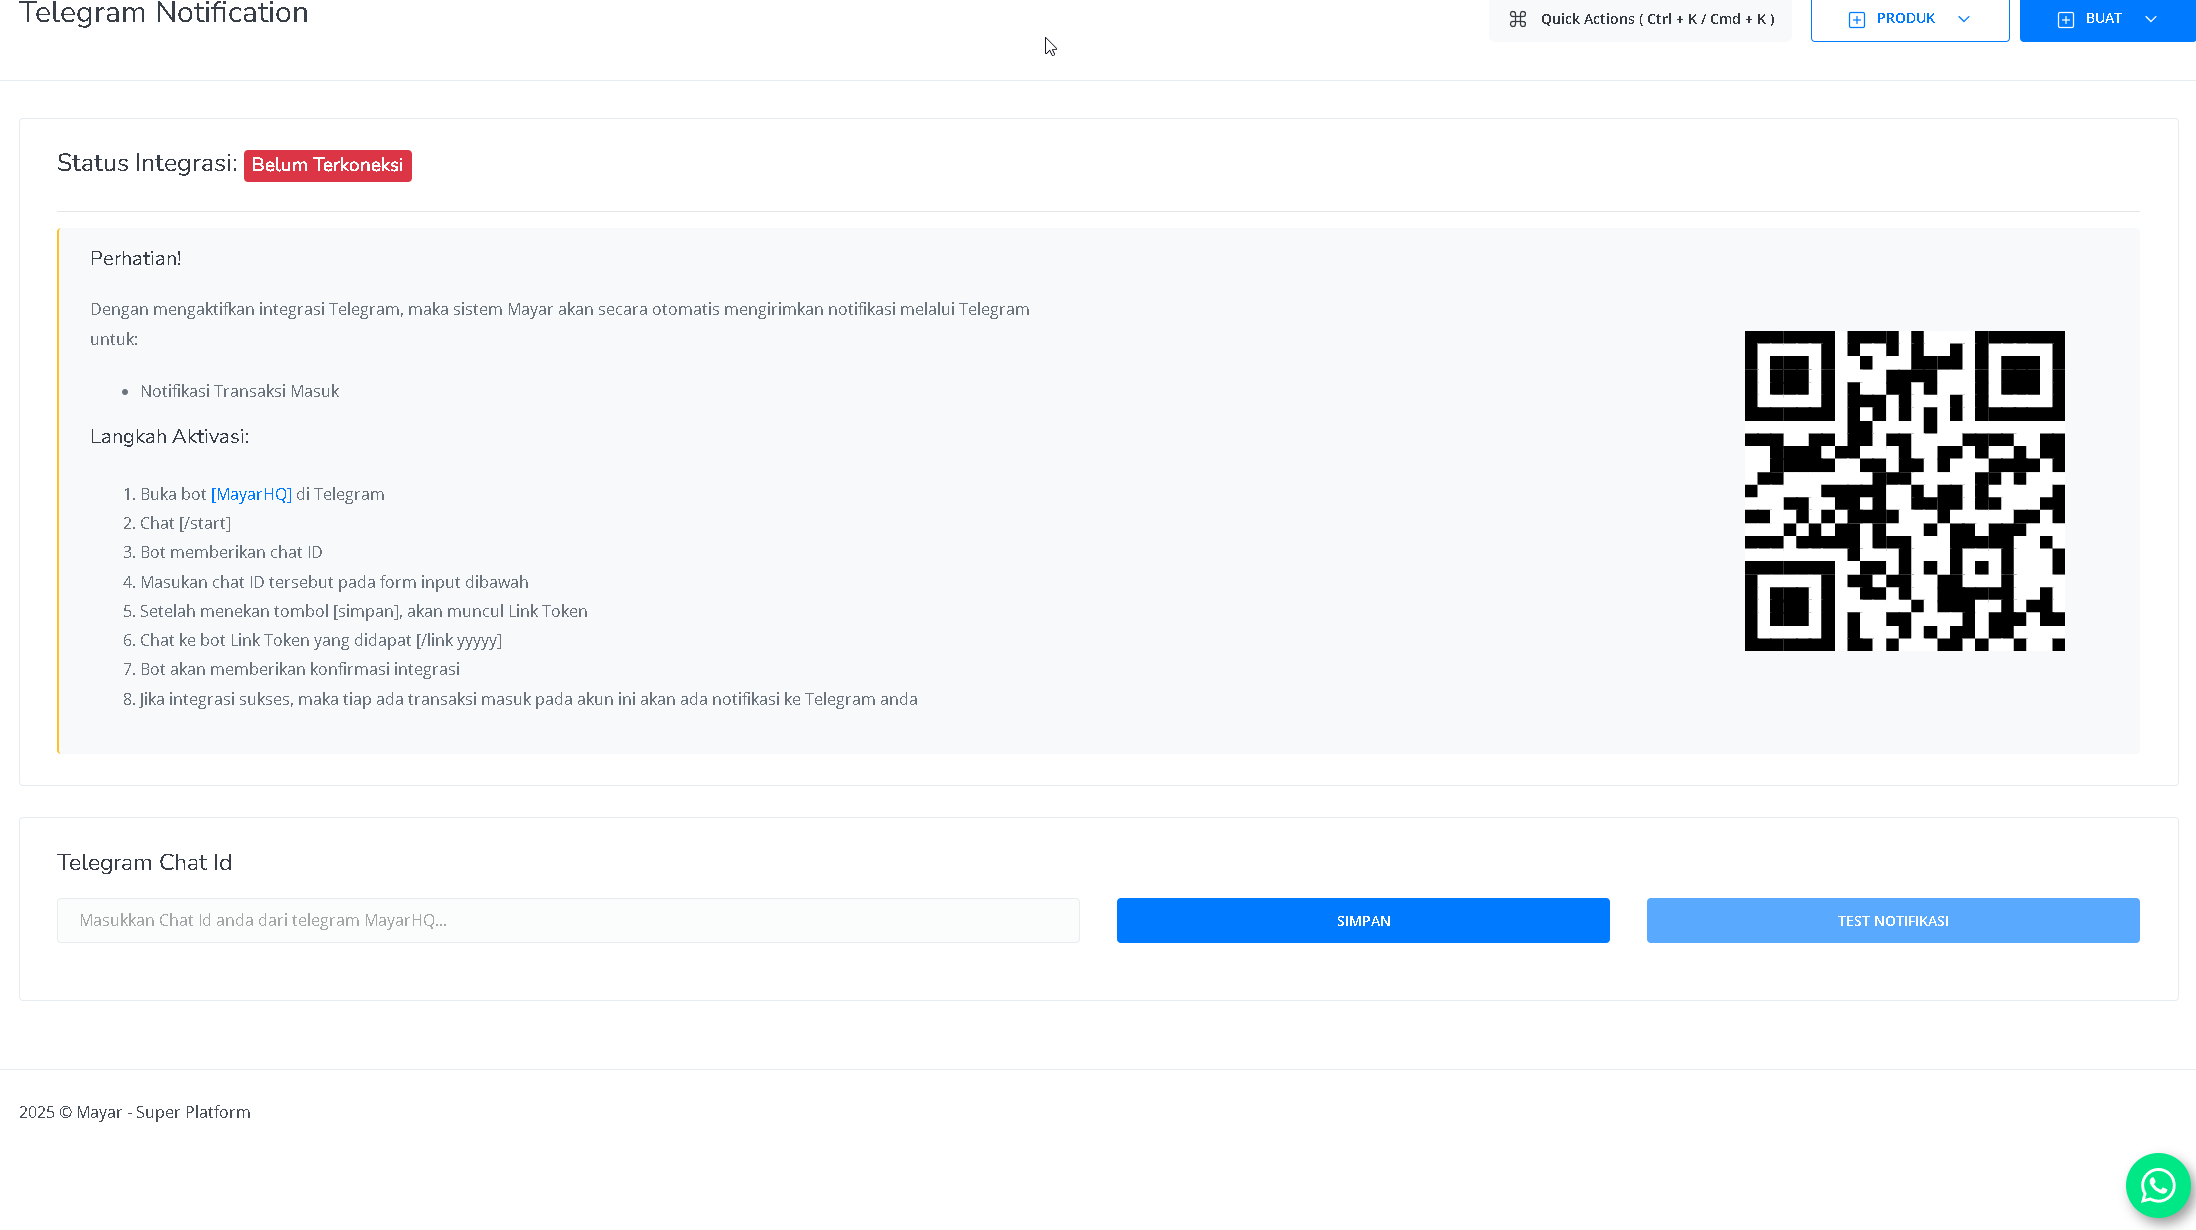Click the Belum Terkoneksi status badge
2196x1230 pixels.
tap(327, 165)
